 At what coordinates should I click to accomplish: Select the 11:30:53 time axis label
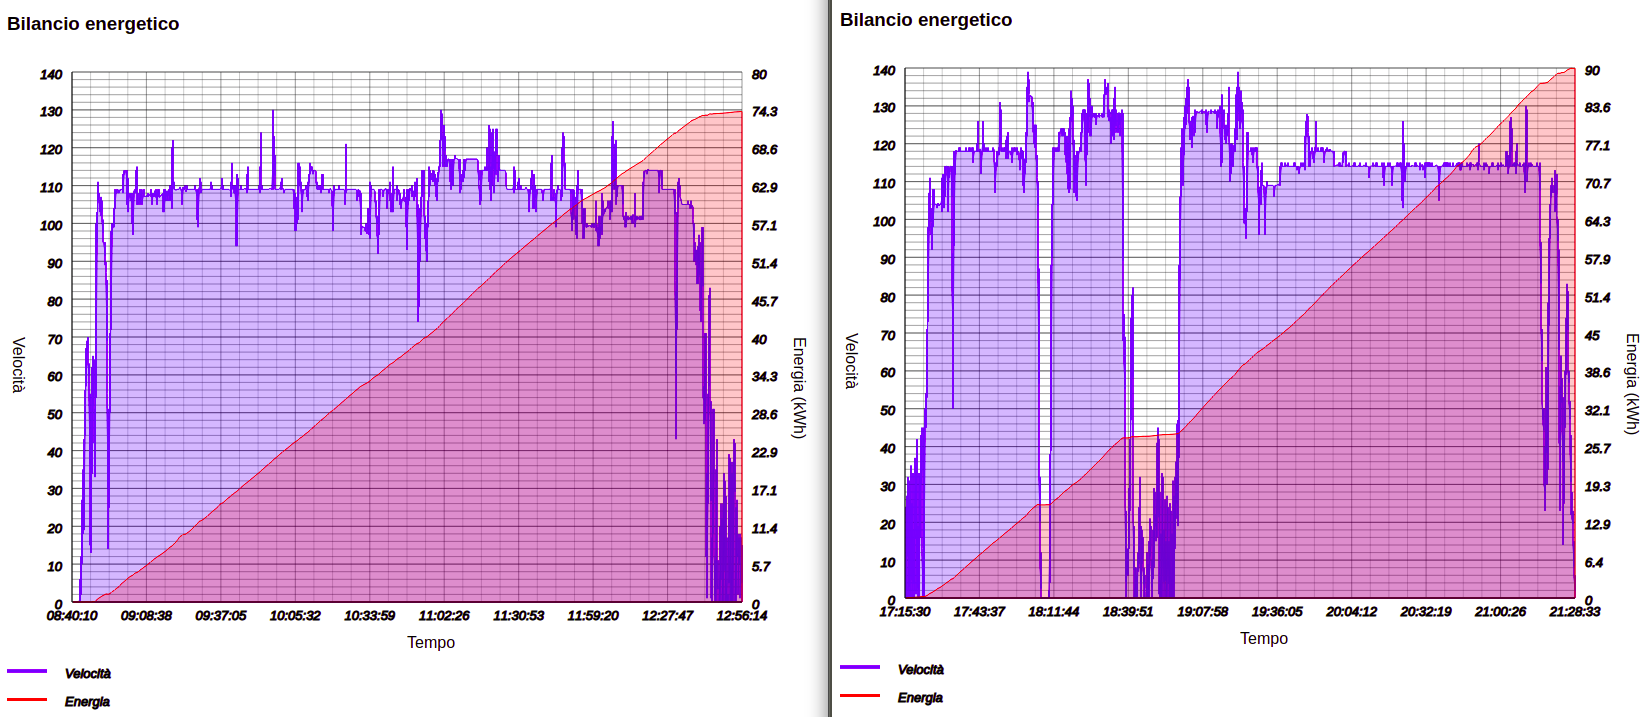[519, 616]
